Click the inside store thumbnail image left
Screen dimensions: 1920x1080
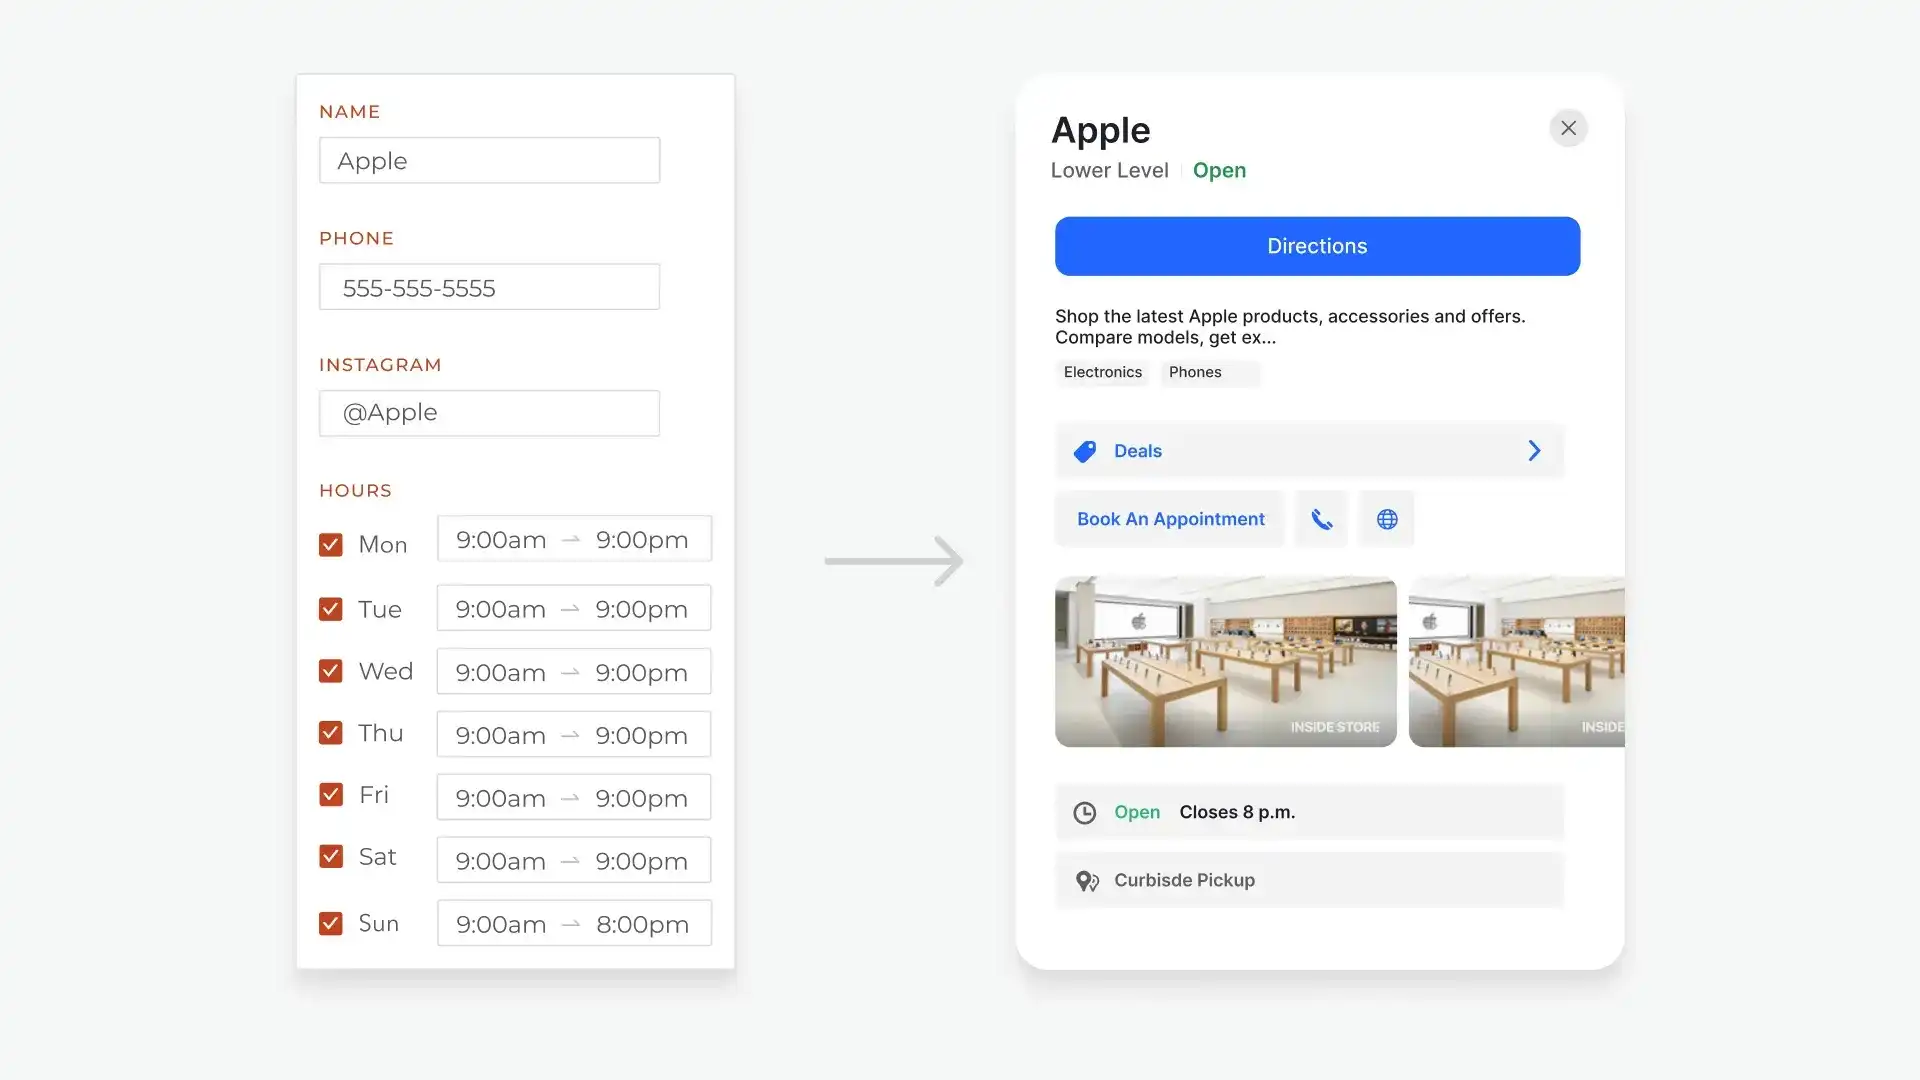[x=1226, y=661]
